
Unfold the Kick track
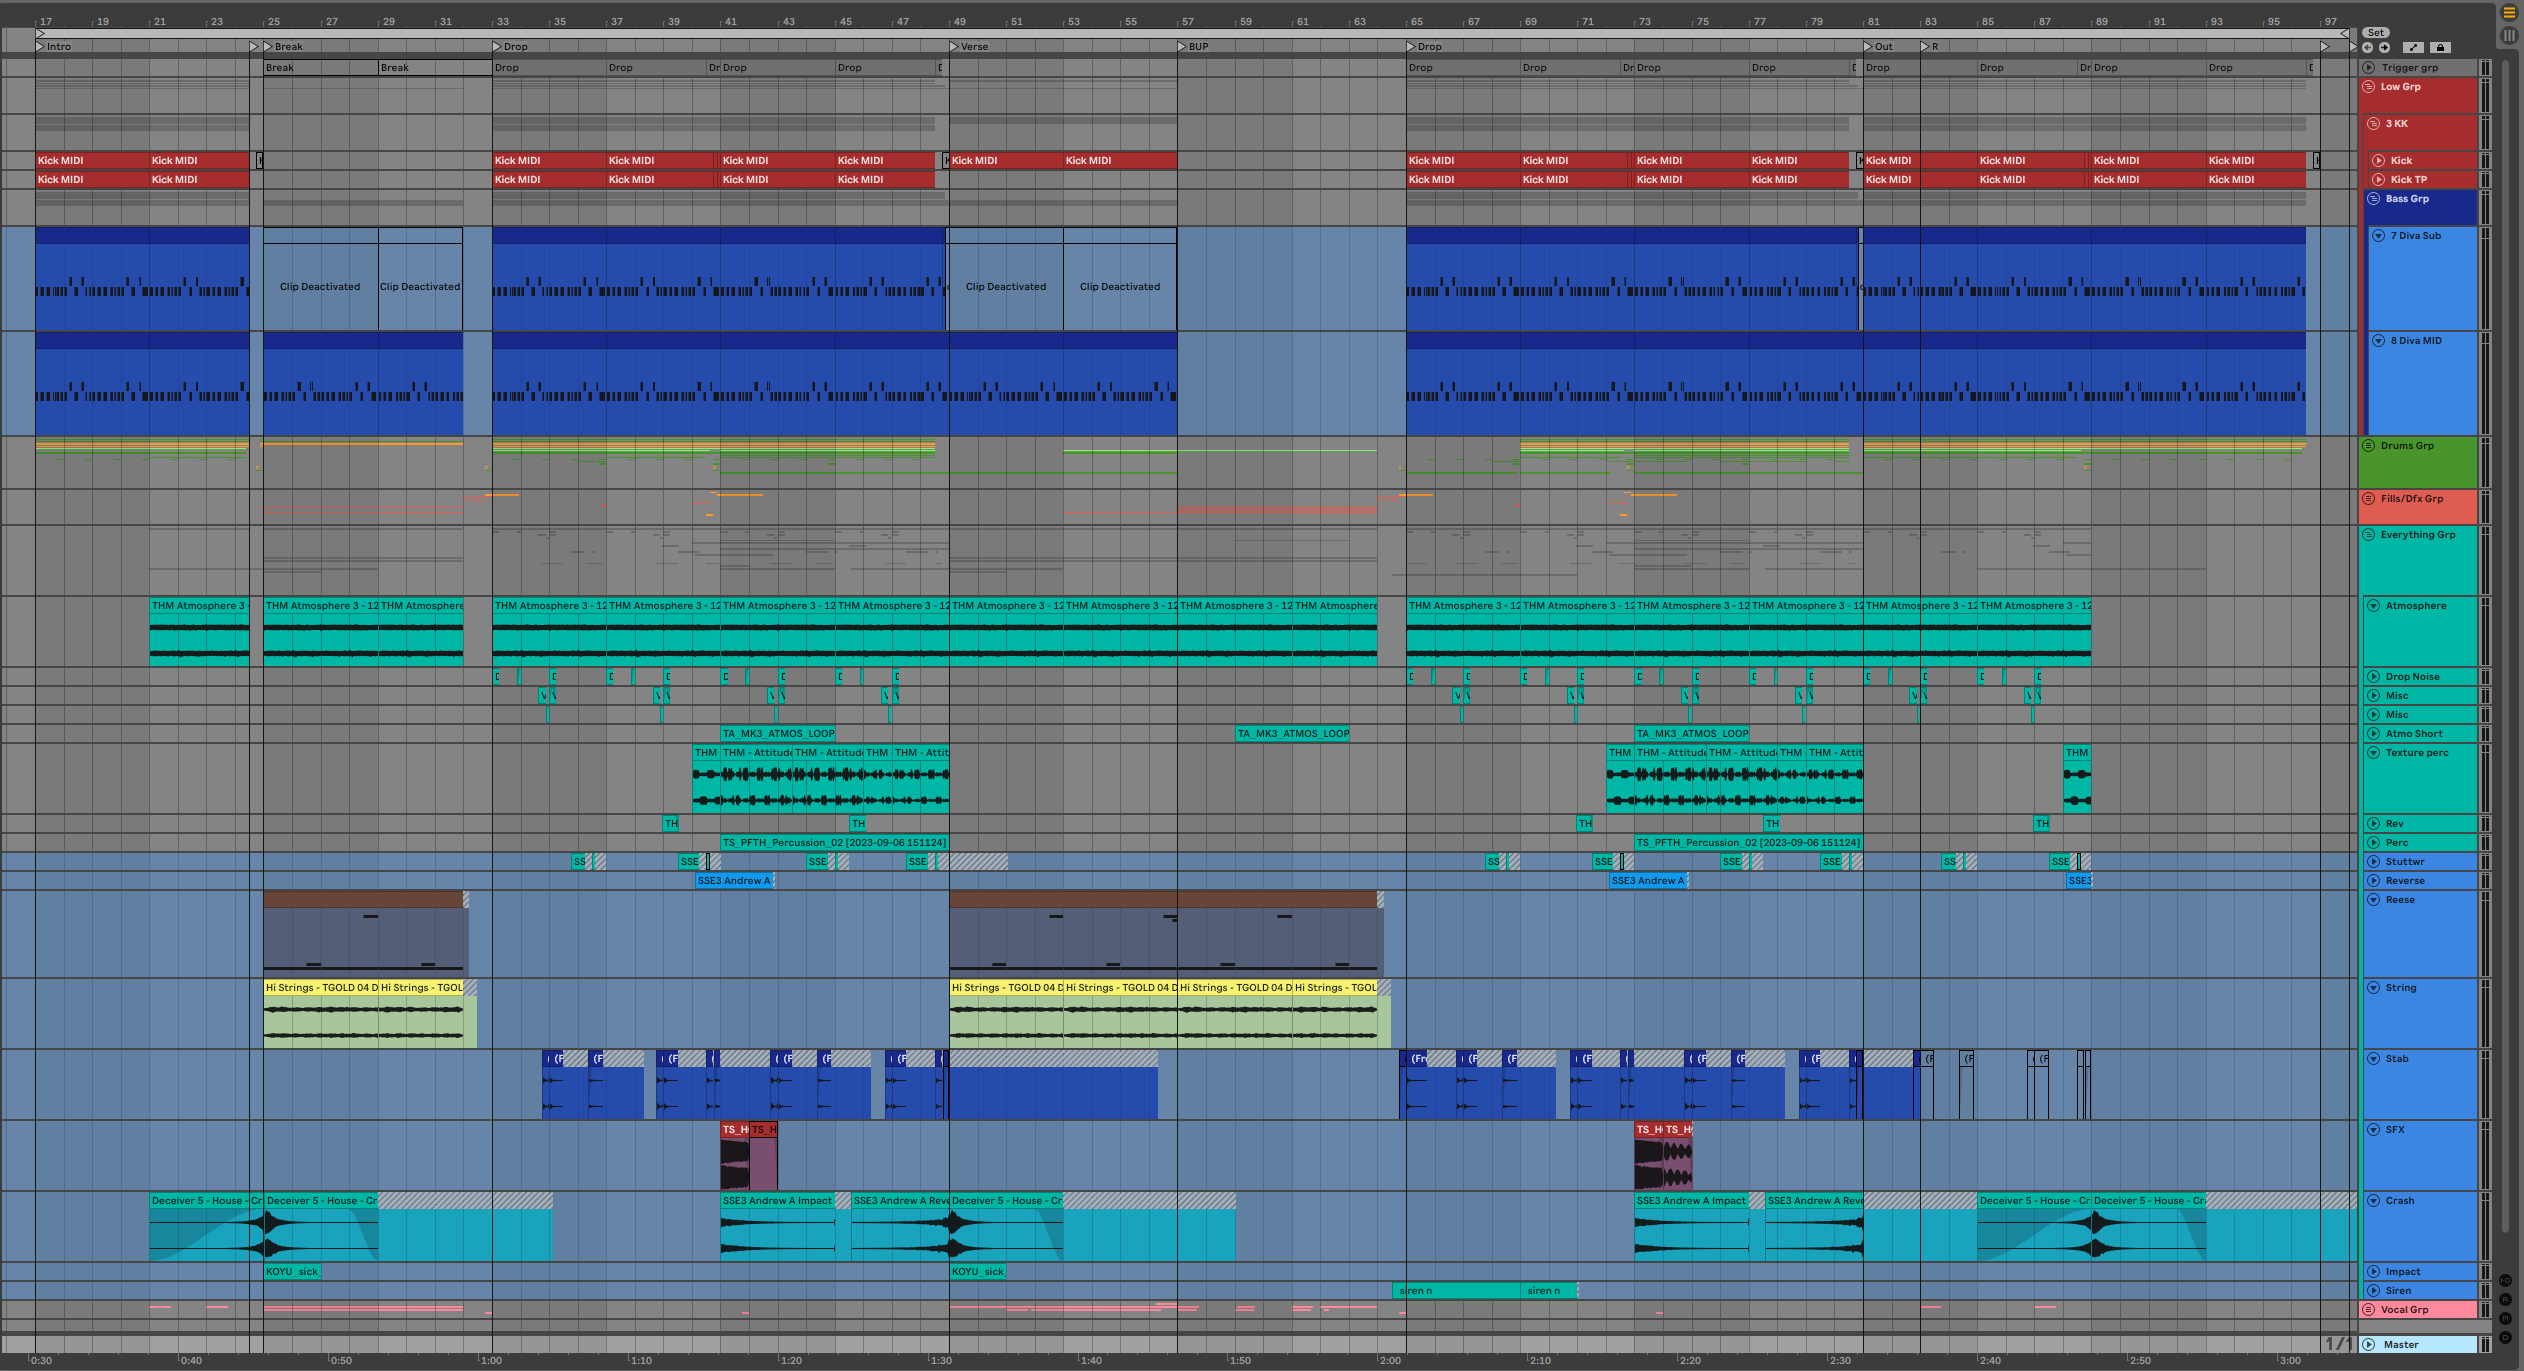pyautogui.click(x=2378, y=161)
